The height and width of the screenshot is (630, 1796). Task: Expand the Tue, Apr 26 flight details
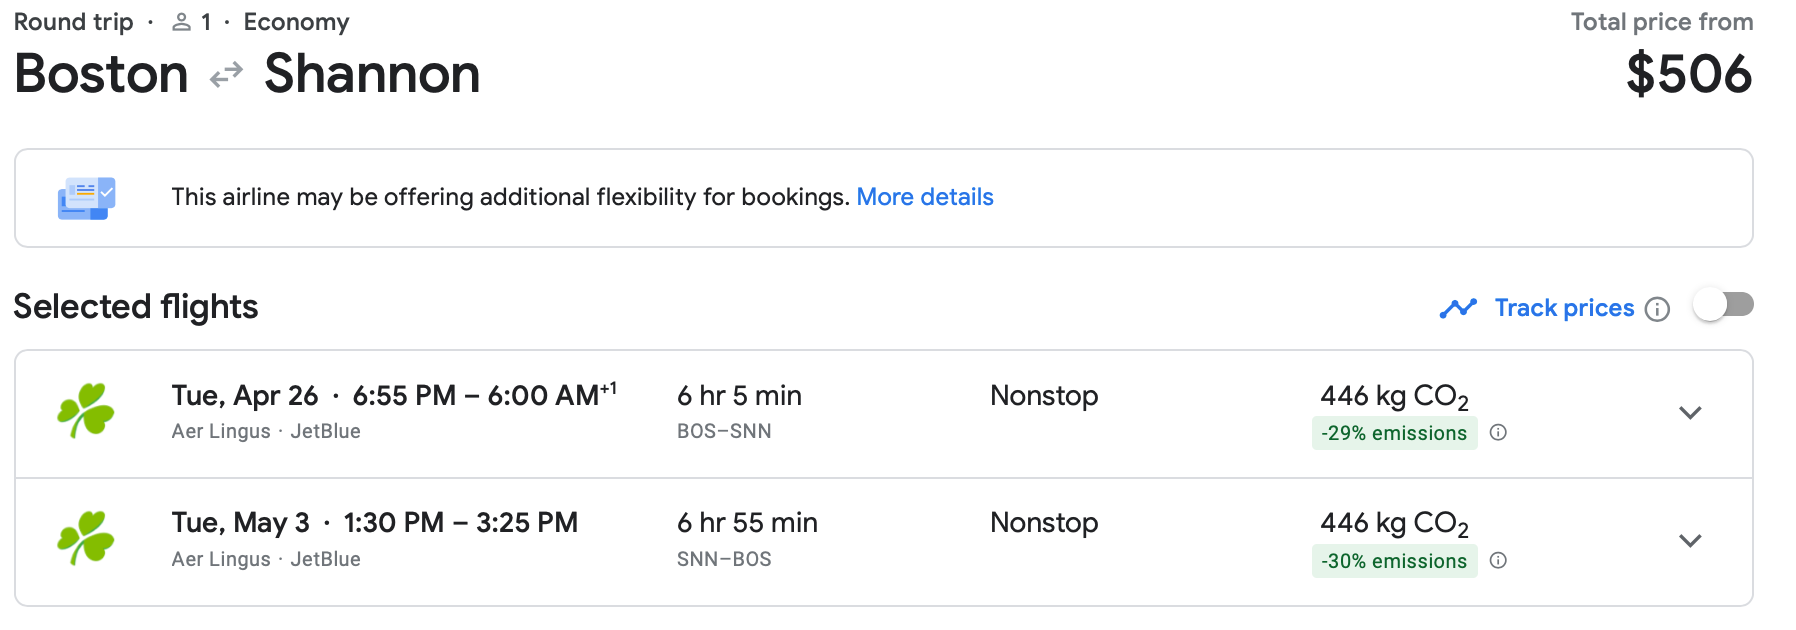tap(1690, 413)
